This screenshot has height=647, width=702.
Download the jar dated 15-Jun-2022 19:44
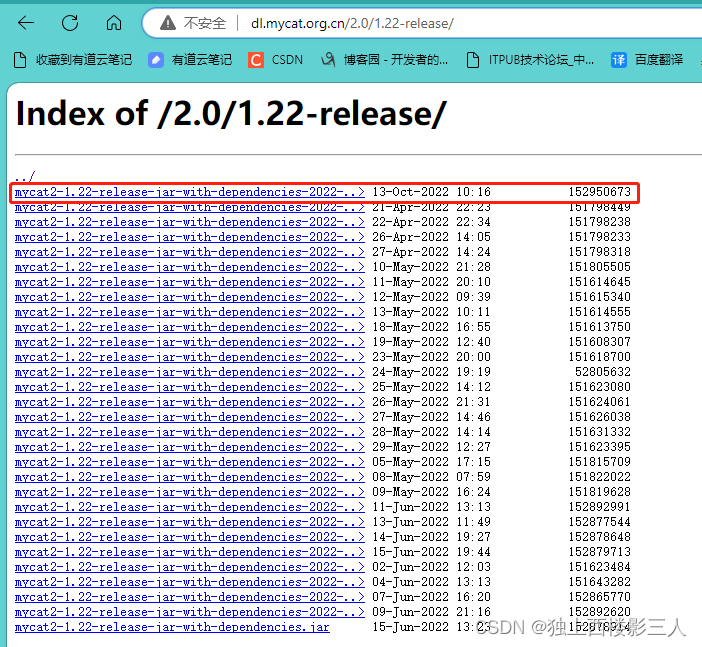[x=189, y=552]
